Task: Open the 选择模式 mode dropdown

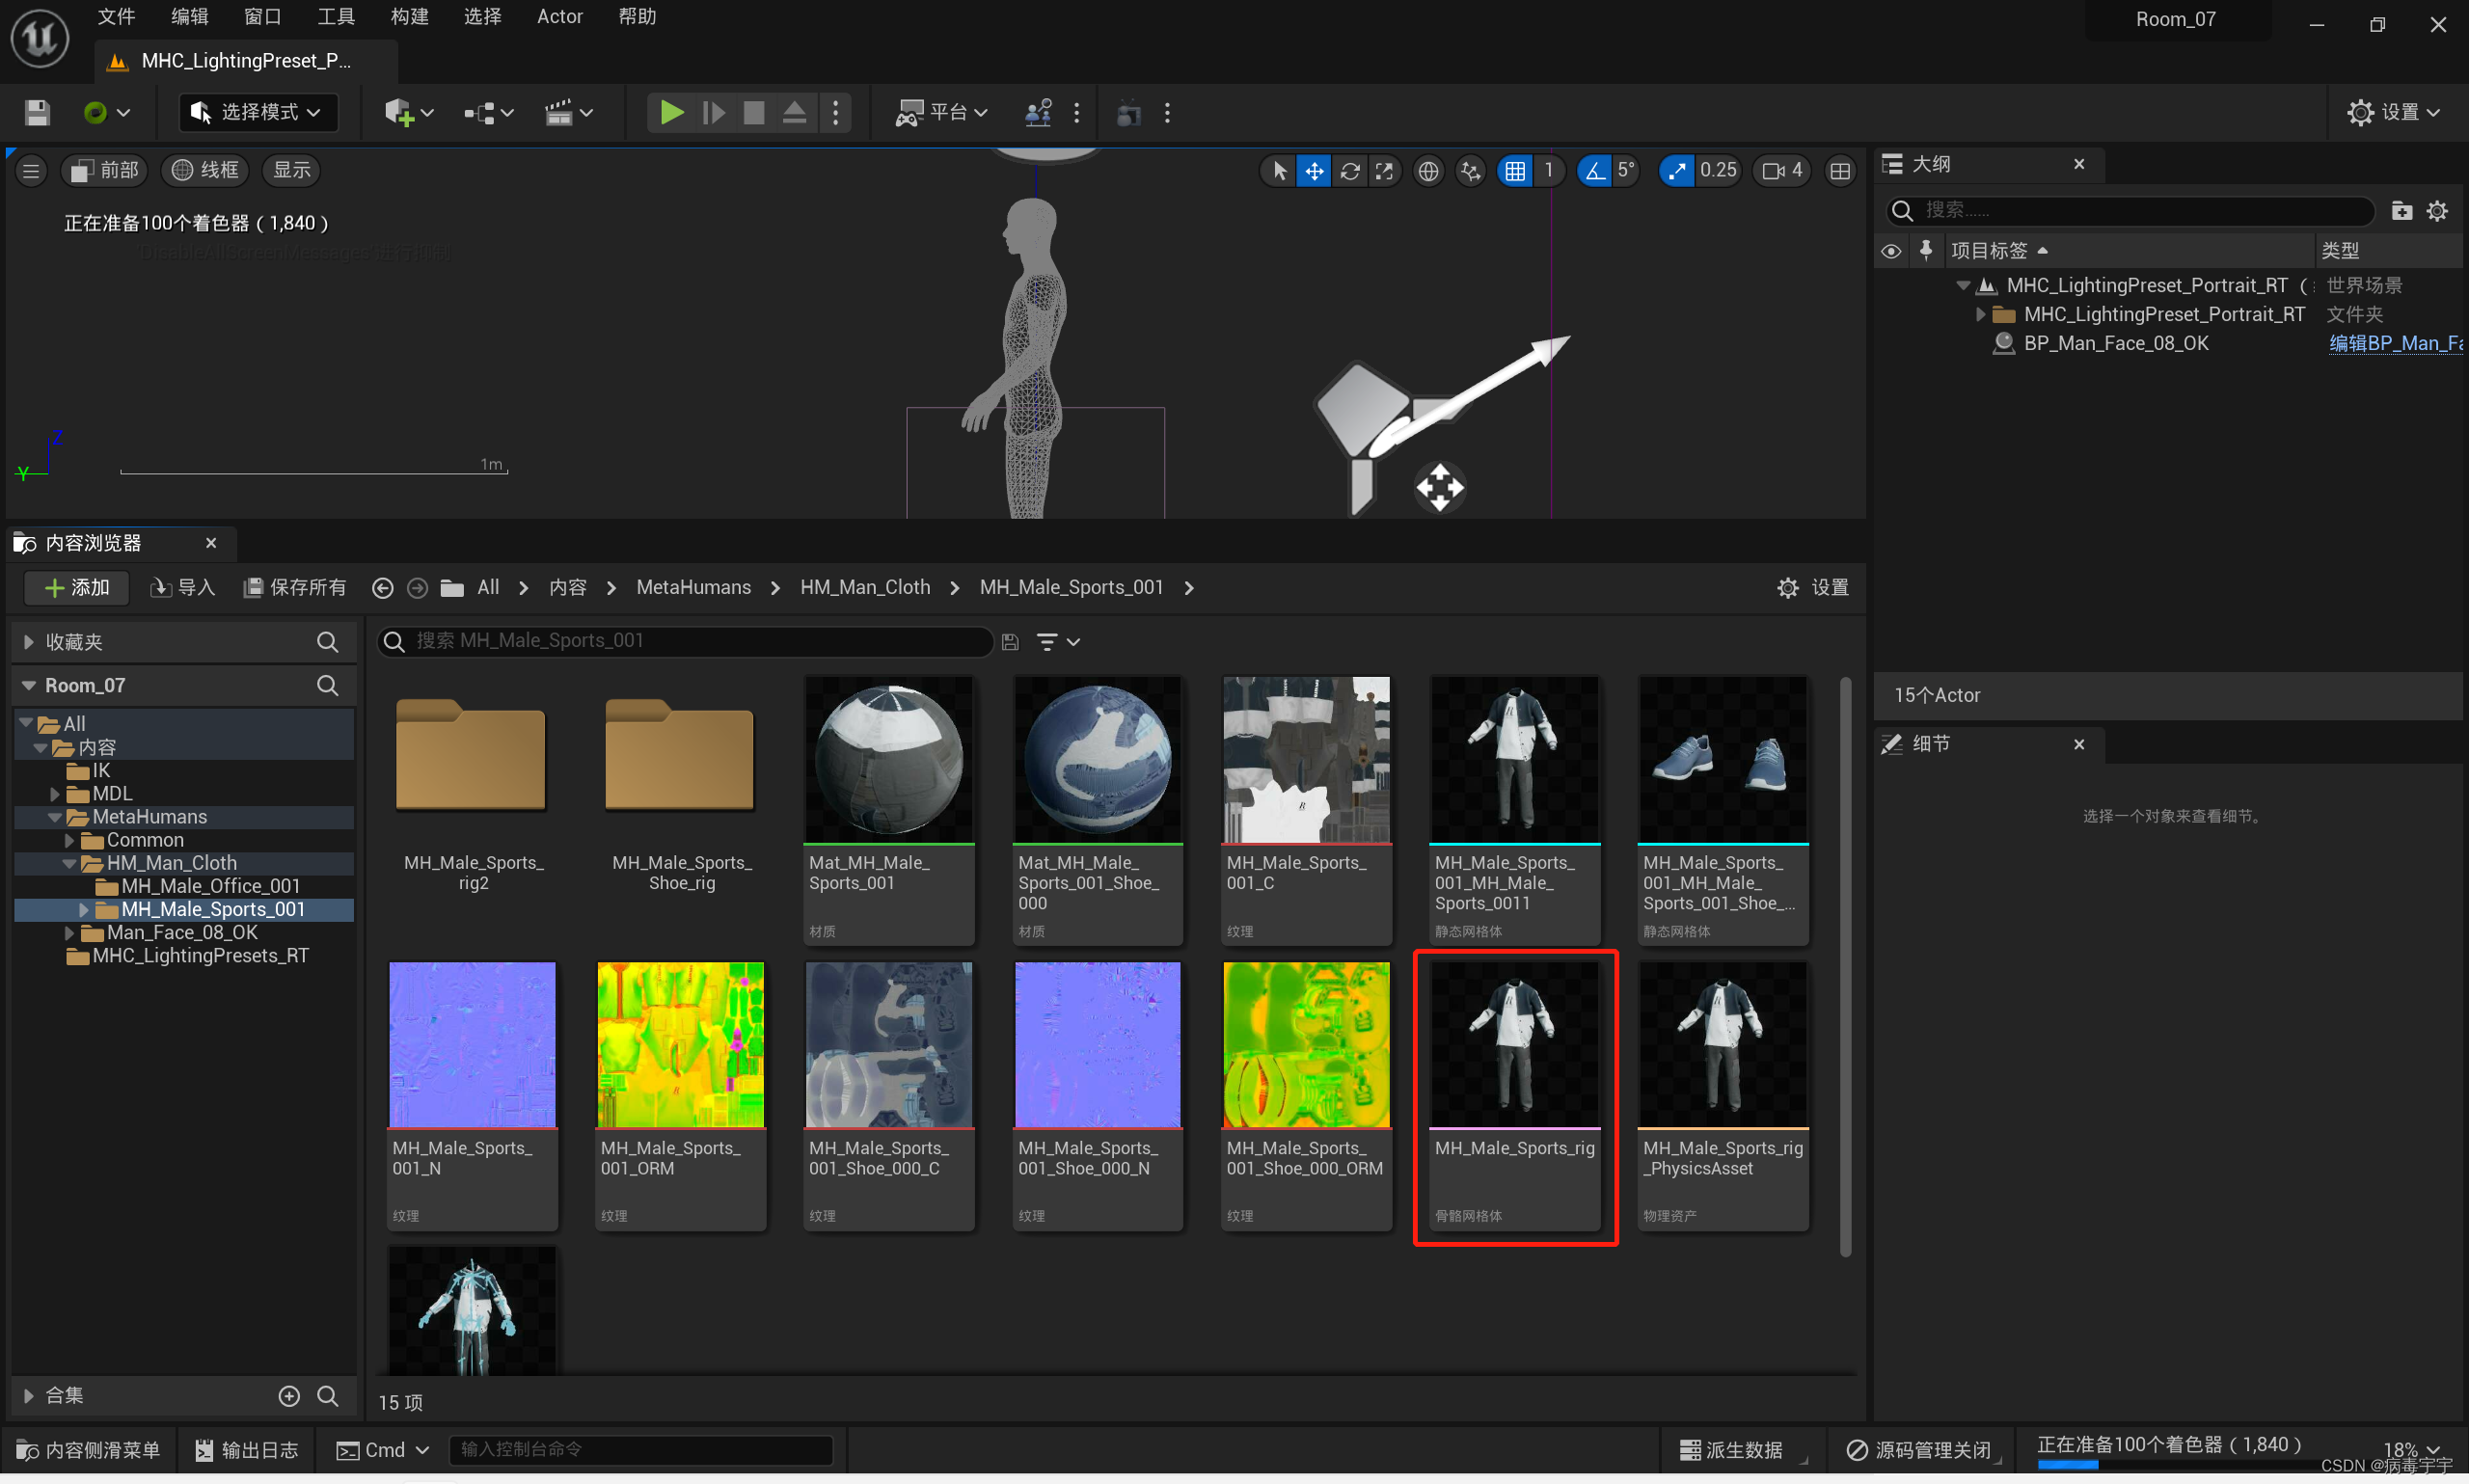Action: 258,113
